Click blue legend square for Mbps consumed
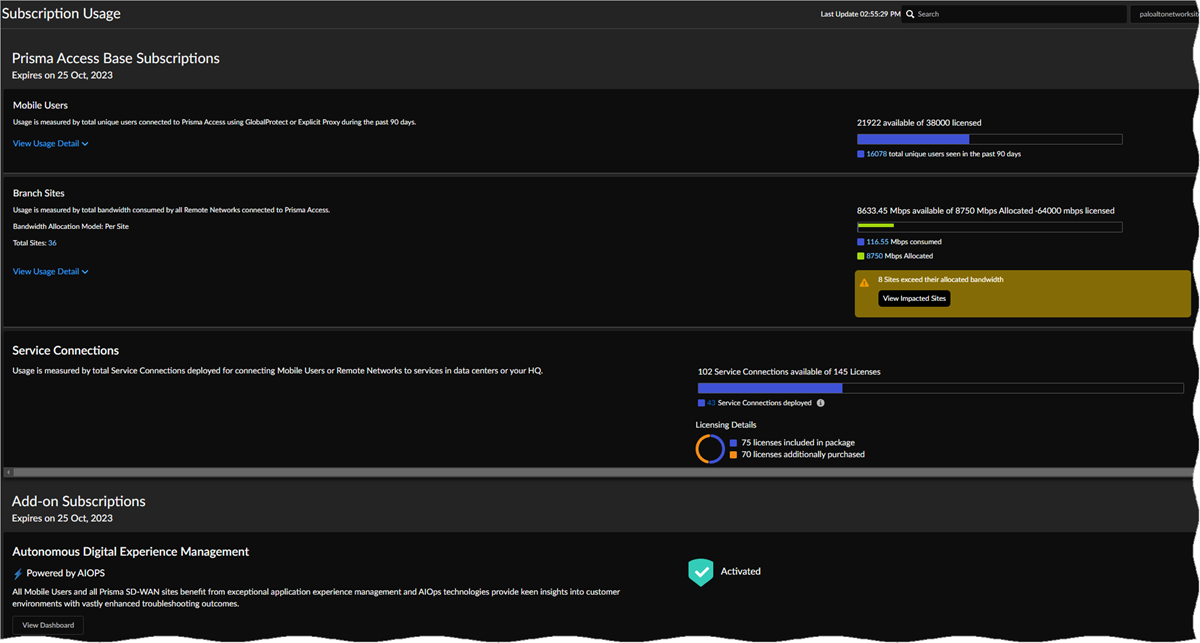Viewport: 1200px width, 643px height. point(861,241)
